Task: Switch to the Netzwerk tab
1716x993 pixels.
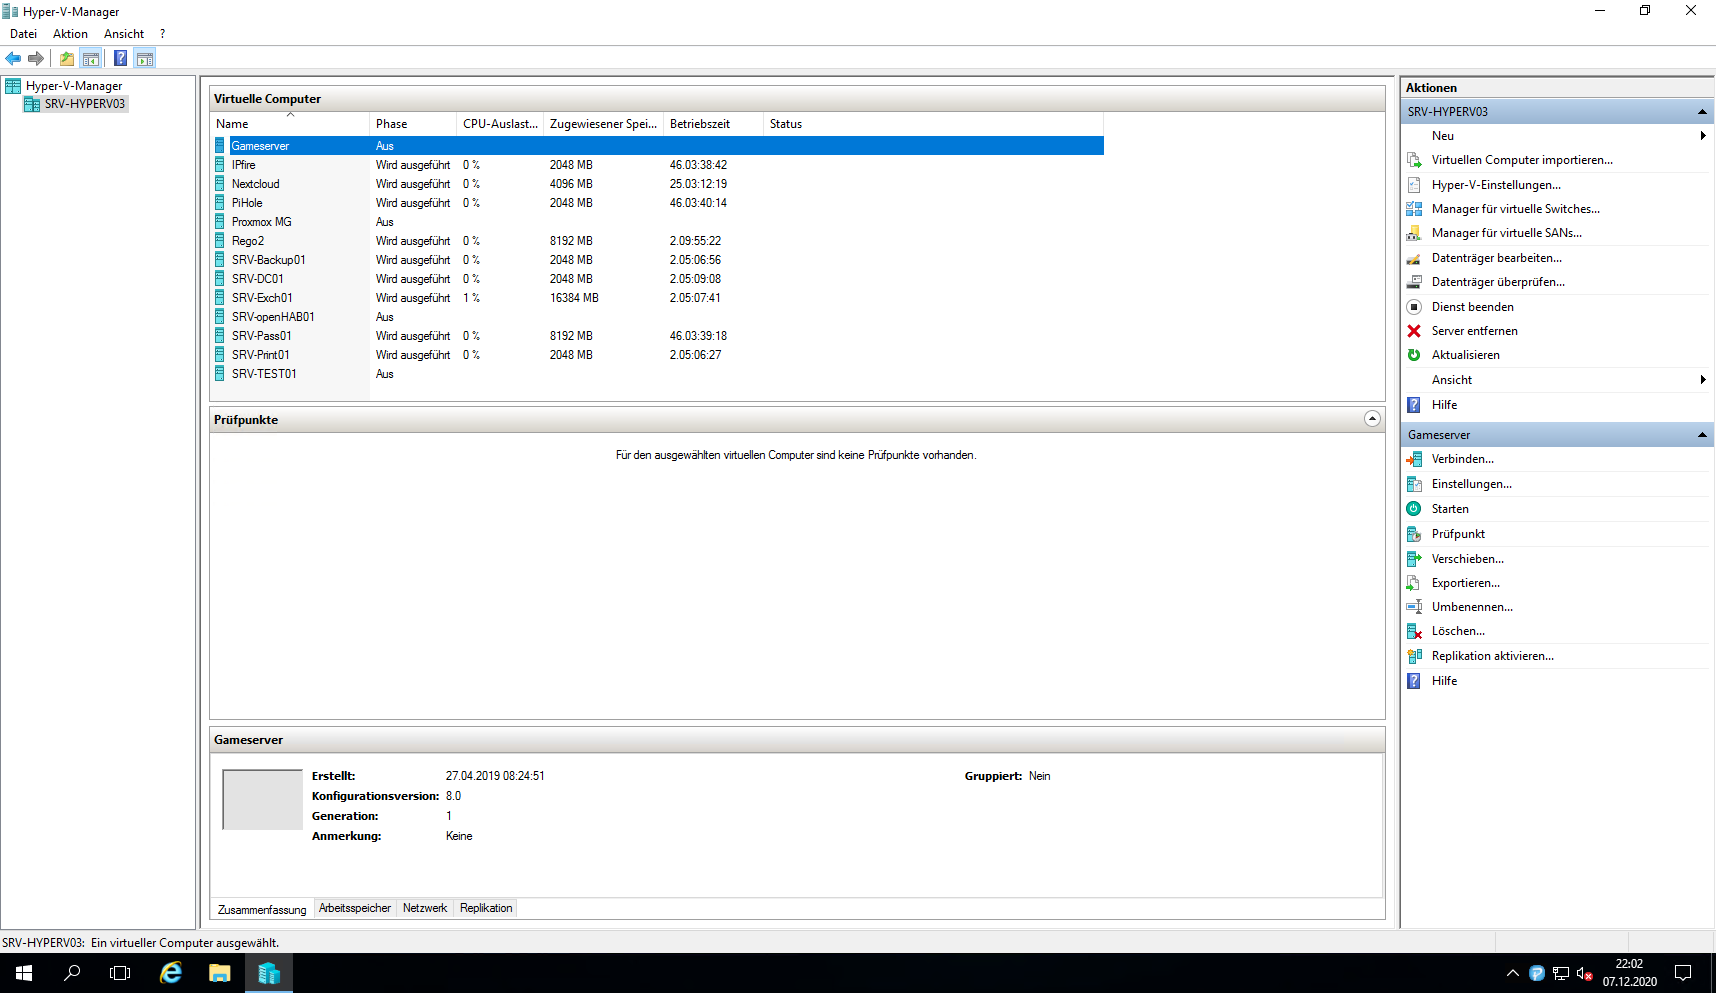Action: [x=425, y=908]
